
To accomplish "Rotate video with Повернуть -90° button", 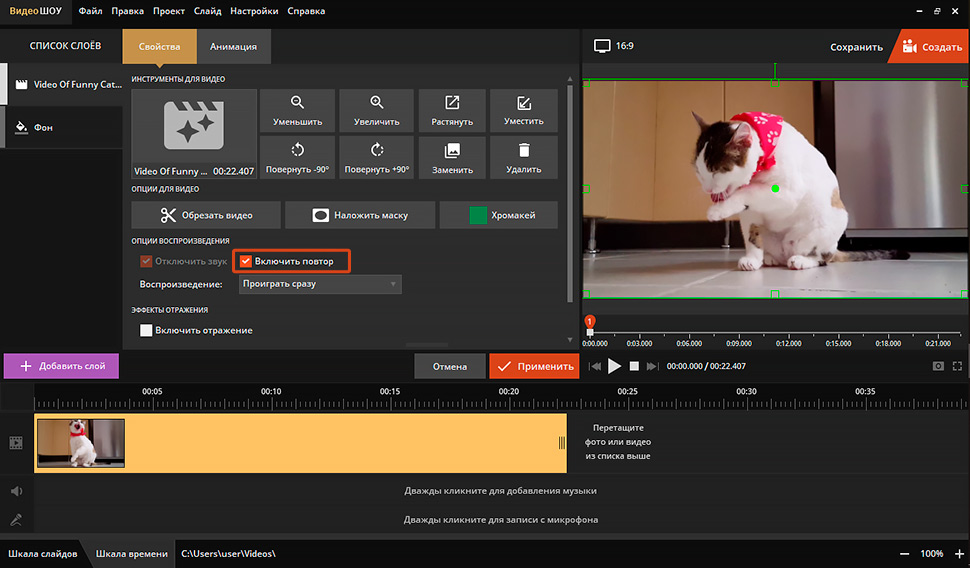I will click(x=296, y=158).
